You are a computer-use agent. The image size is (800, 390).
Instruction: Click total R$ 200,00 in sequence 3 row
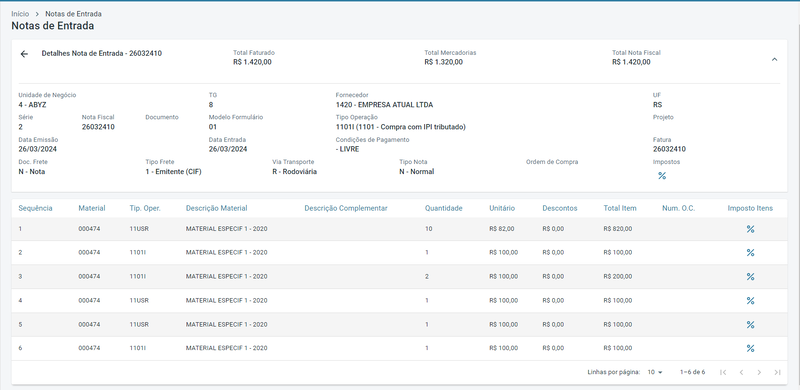pos(617,277)
